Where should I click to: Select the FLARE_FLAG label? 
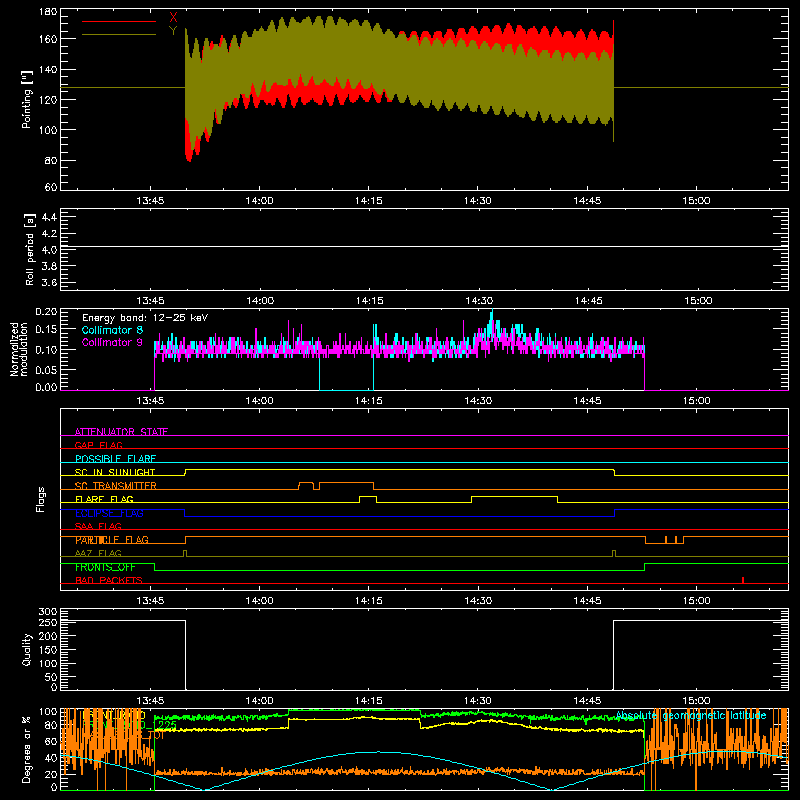tap(104, 499)
